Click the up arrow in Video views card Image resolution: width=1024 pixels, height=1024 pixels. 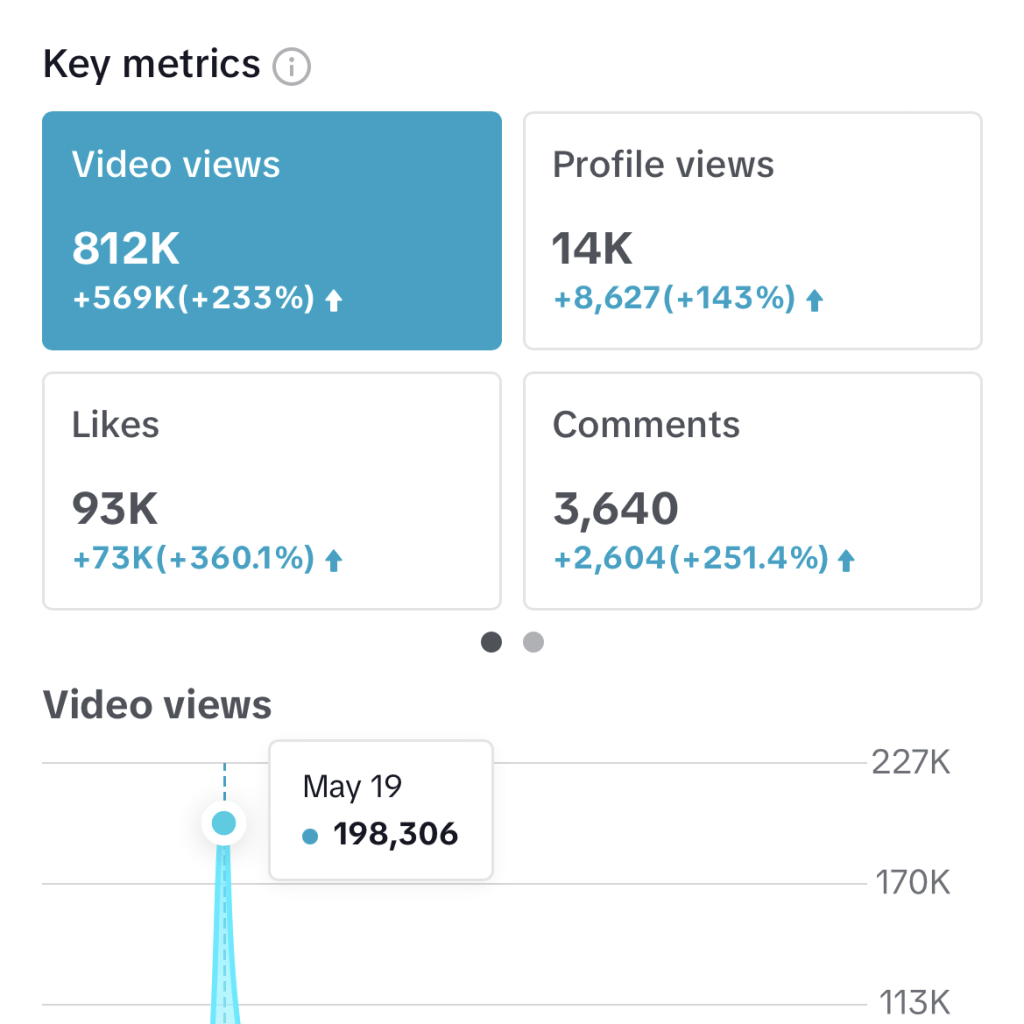tap(334, 300)
